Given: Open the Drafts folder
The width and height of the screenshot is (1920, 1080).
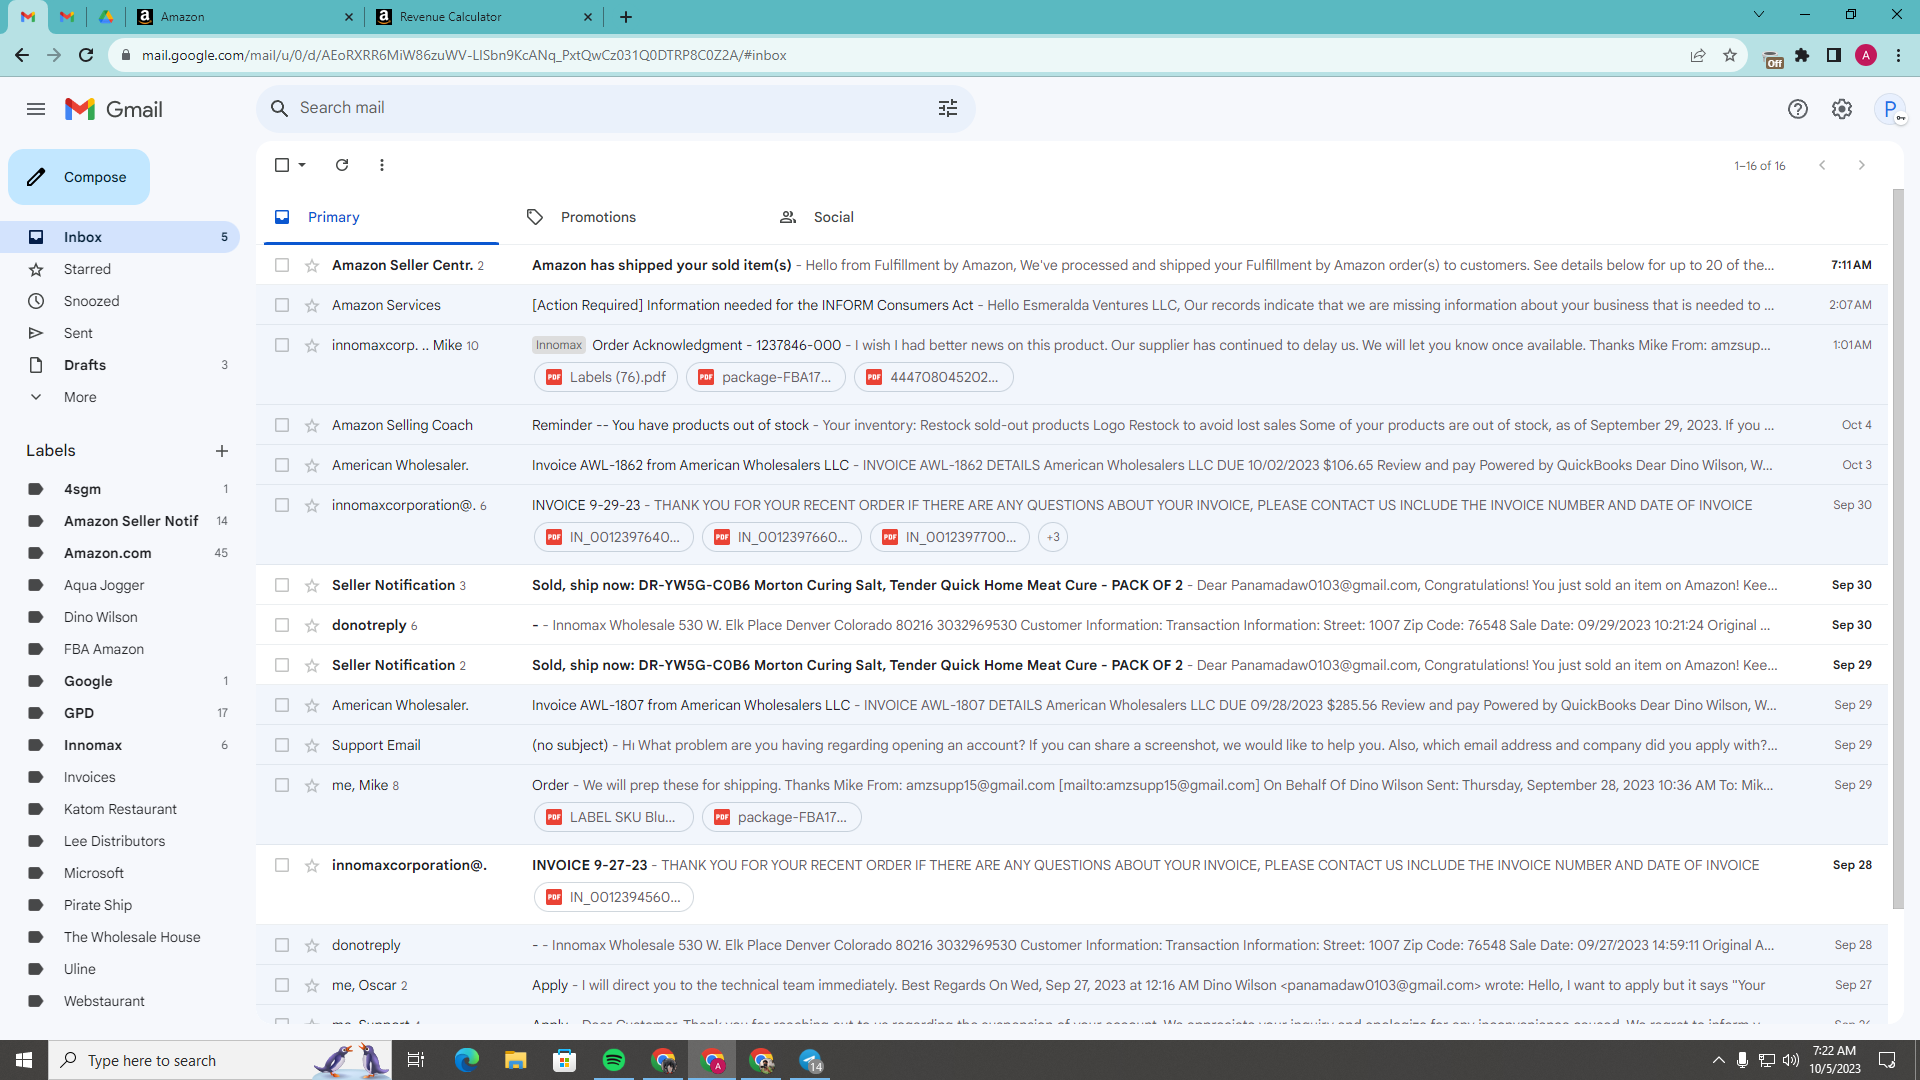Looking at the screenshot, I should [x=120, y=365].
